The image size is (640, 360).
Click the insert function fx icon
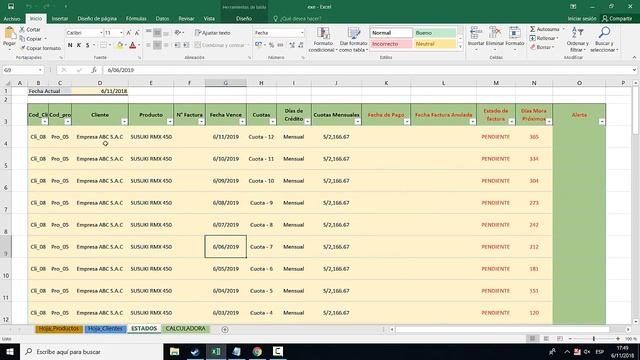pos(93,70)
